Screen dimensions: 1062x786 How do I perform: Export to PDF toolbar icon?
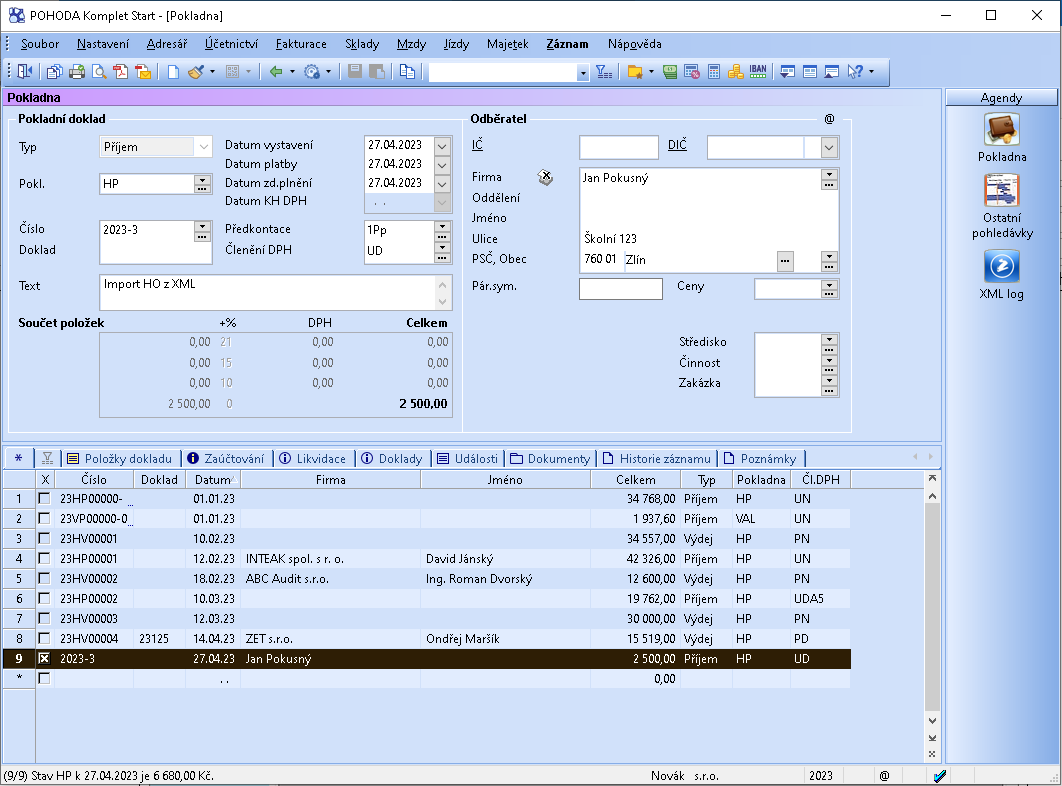pos(121,71)
